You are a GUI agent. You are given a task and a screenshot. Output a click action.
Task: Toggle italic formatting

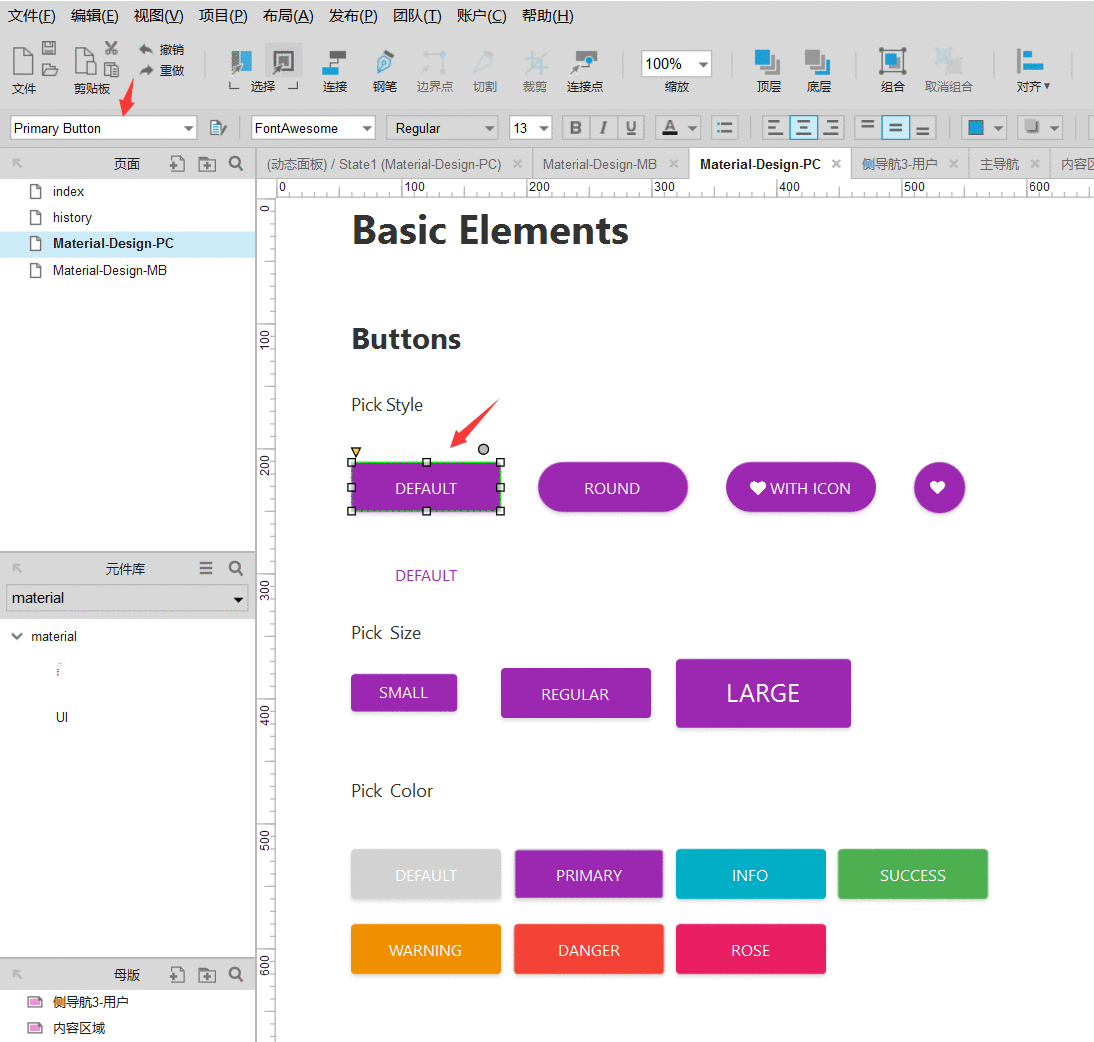coord(604,128)
